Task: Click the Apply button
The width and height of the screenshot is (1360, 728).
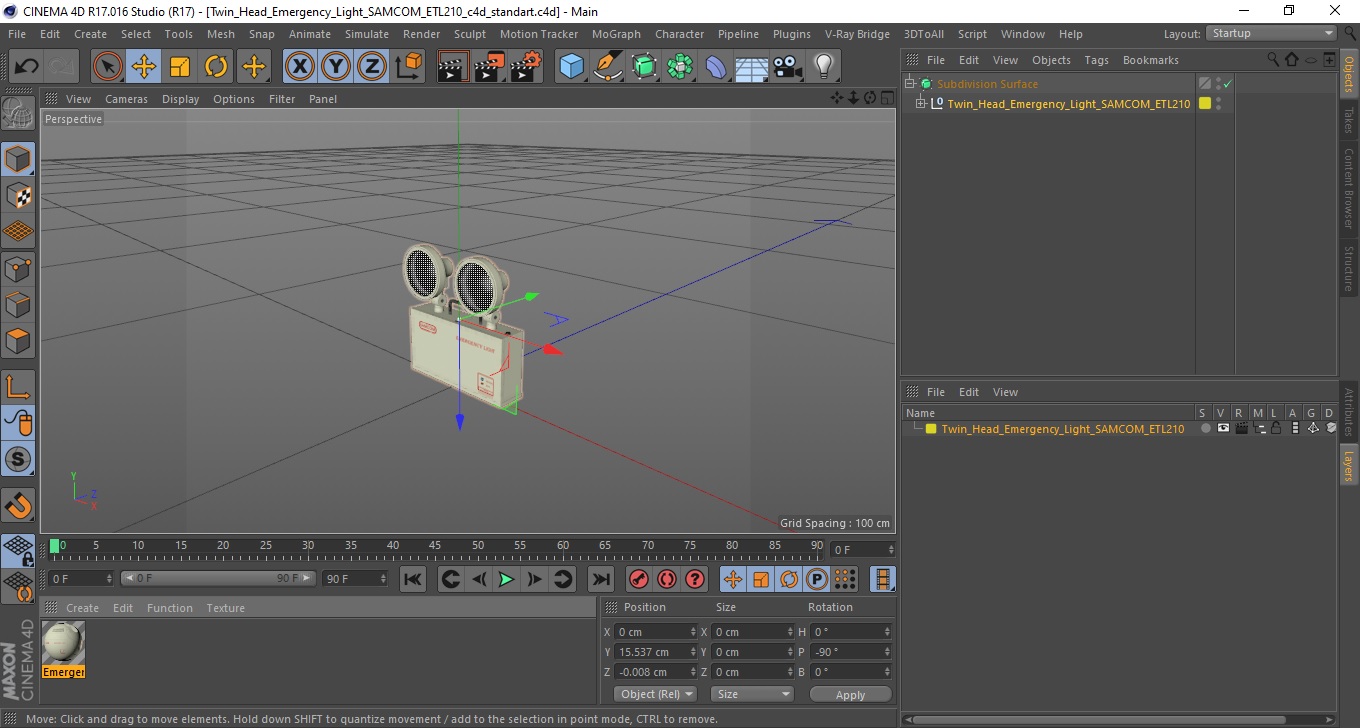Action: click(x=850, y=694)
